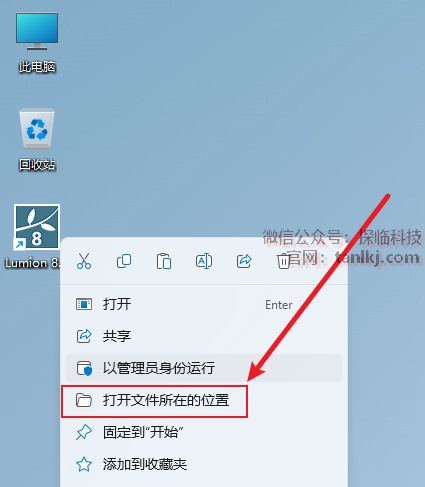Select the 此电脑 computer desktop icon
425x487 pixels.
point(37,43)
